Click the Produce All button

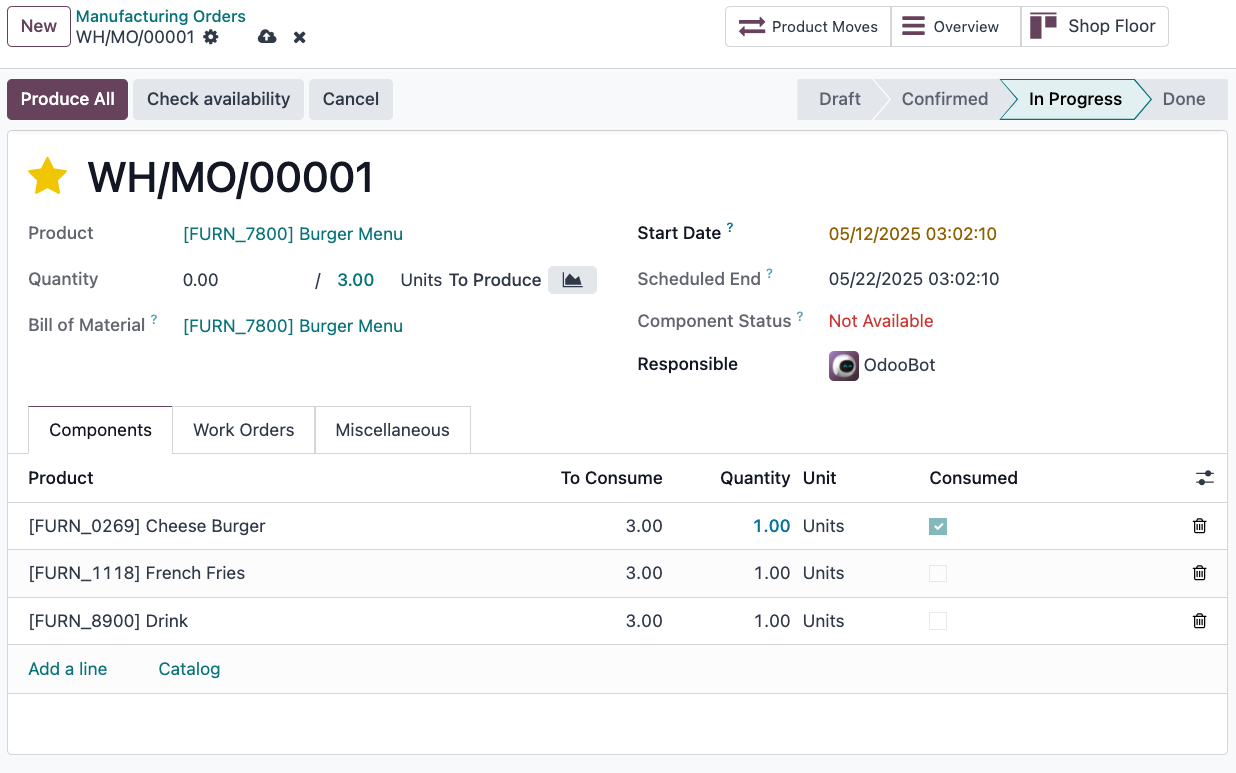tap(67, 99)
